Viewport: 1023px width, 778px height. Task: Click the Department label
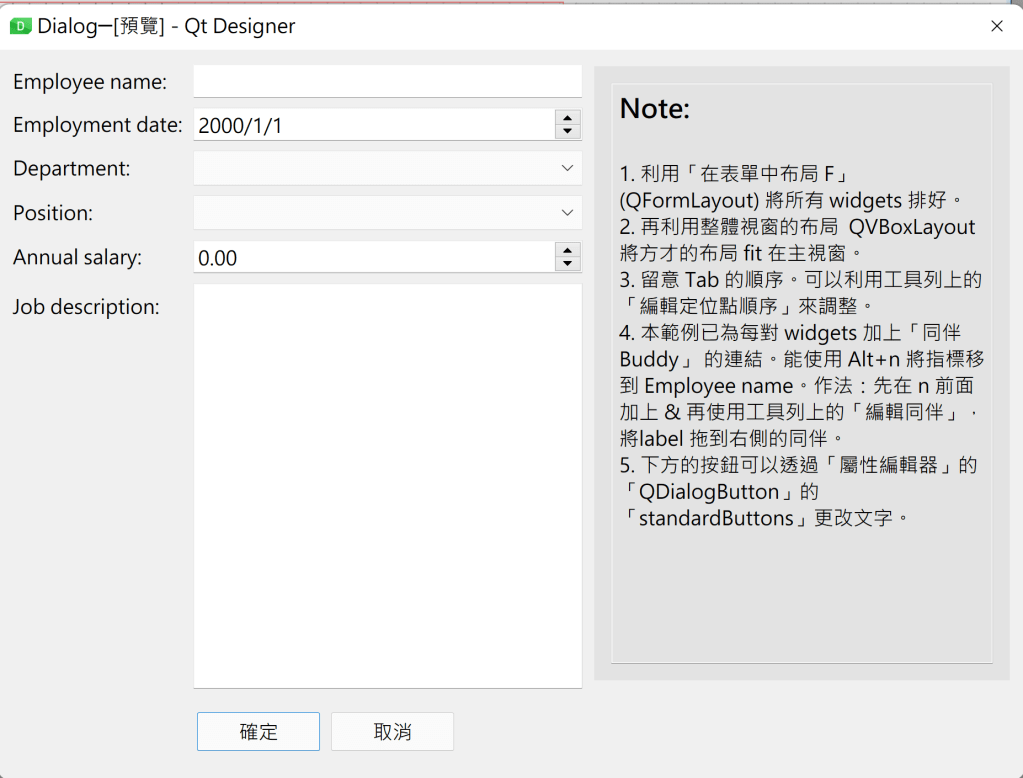tap(72, 169)
